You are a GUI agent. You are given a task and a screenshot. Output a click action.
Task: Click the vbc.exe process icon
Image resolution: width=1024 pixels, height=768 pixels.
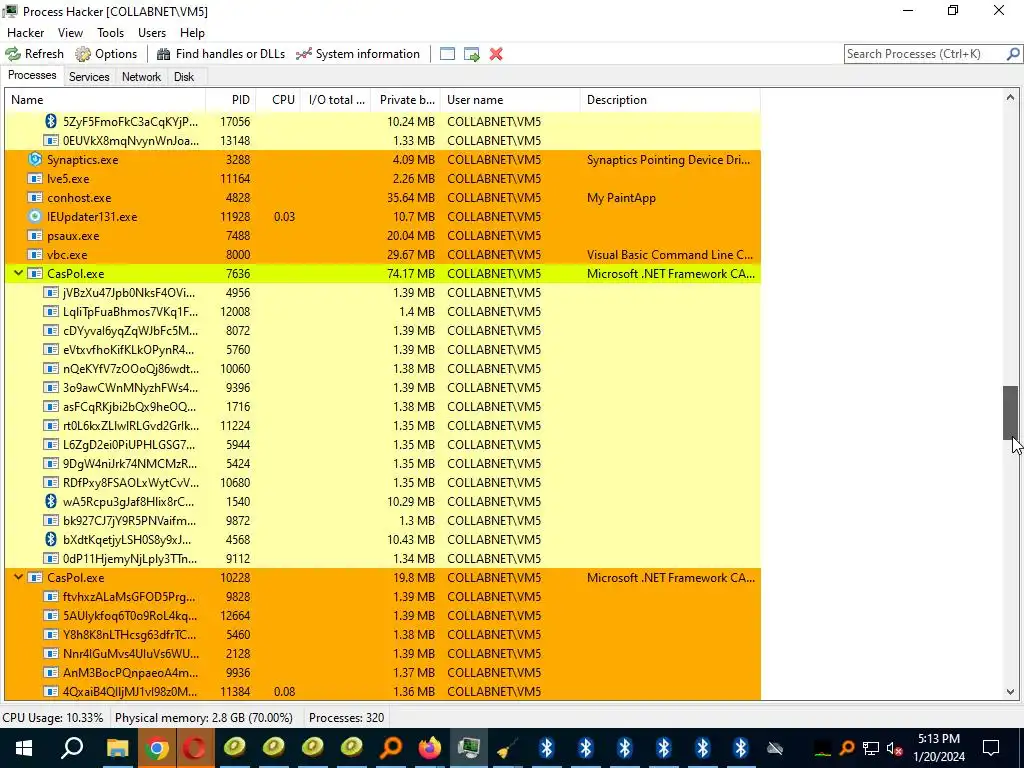tap(35, 255)
